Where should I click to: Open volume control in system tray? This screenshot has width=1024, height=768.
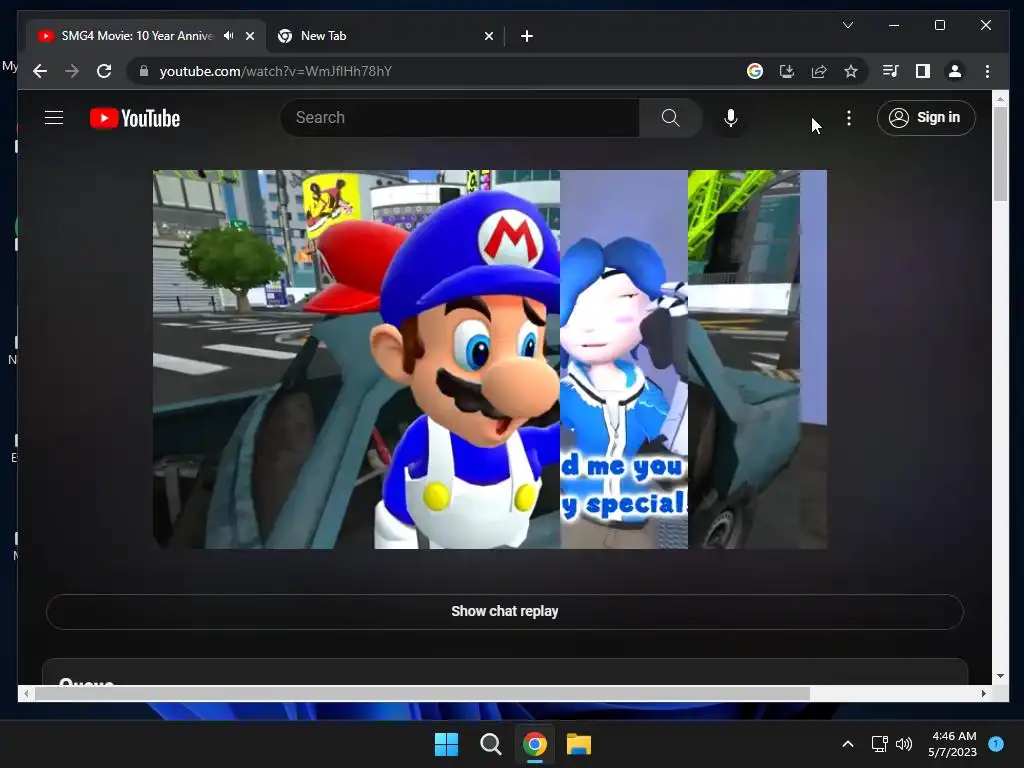click(904, 744)
